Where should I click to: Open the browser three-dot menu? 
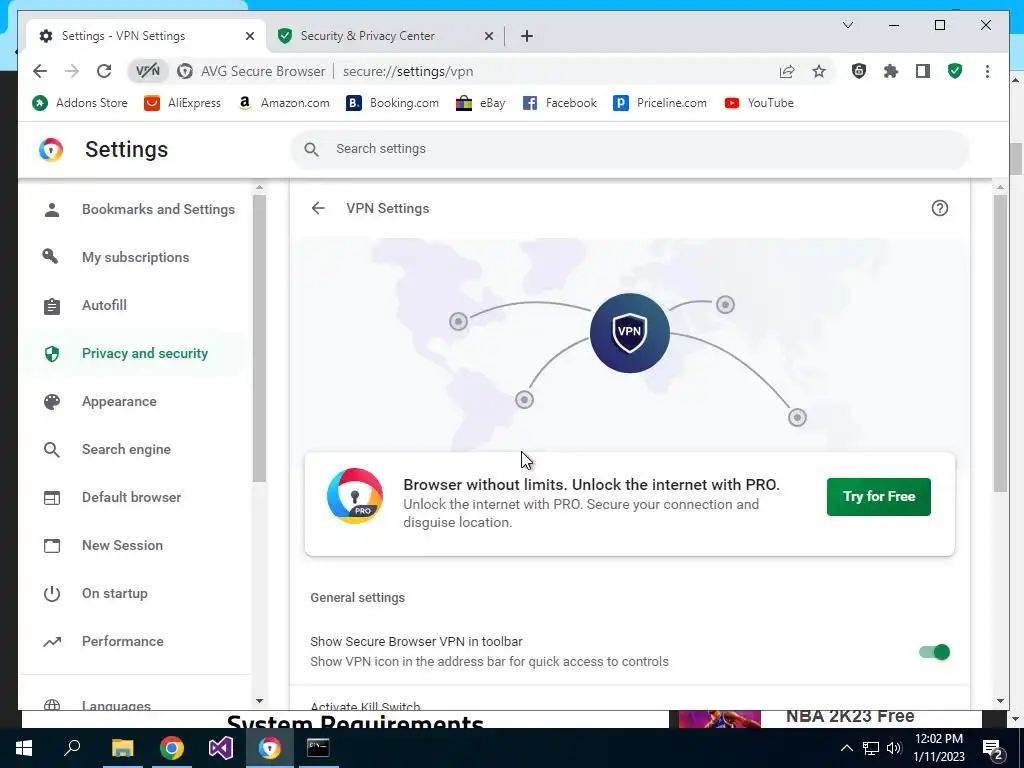click(x=987, y=71)
